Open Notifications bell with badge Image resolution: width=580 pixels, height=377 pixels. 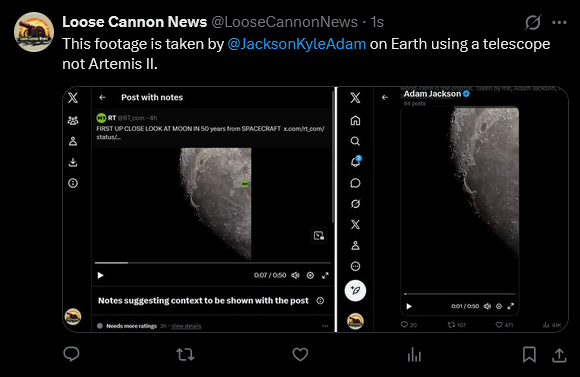coord(355,162)
